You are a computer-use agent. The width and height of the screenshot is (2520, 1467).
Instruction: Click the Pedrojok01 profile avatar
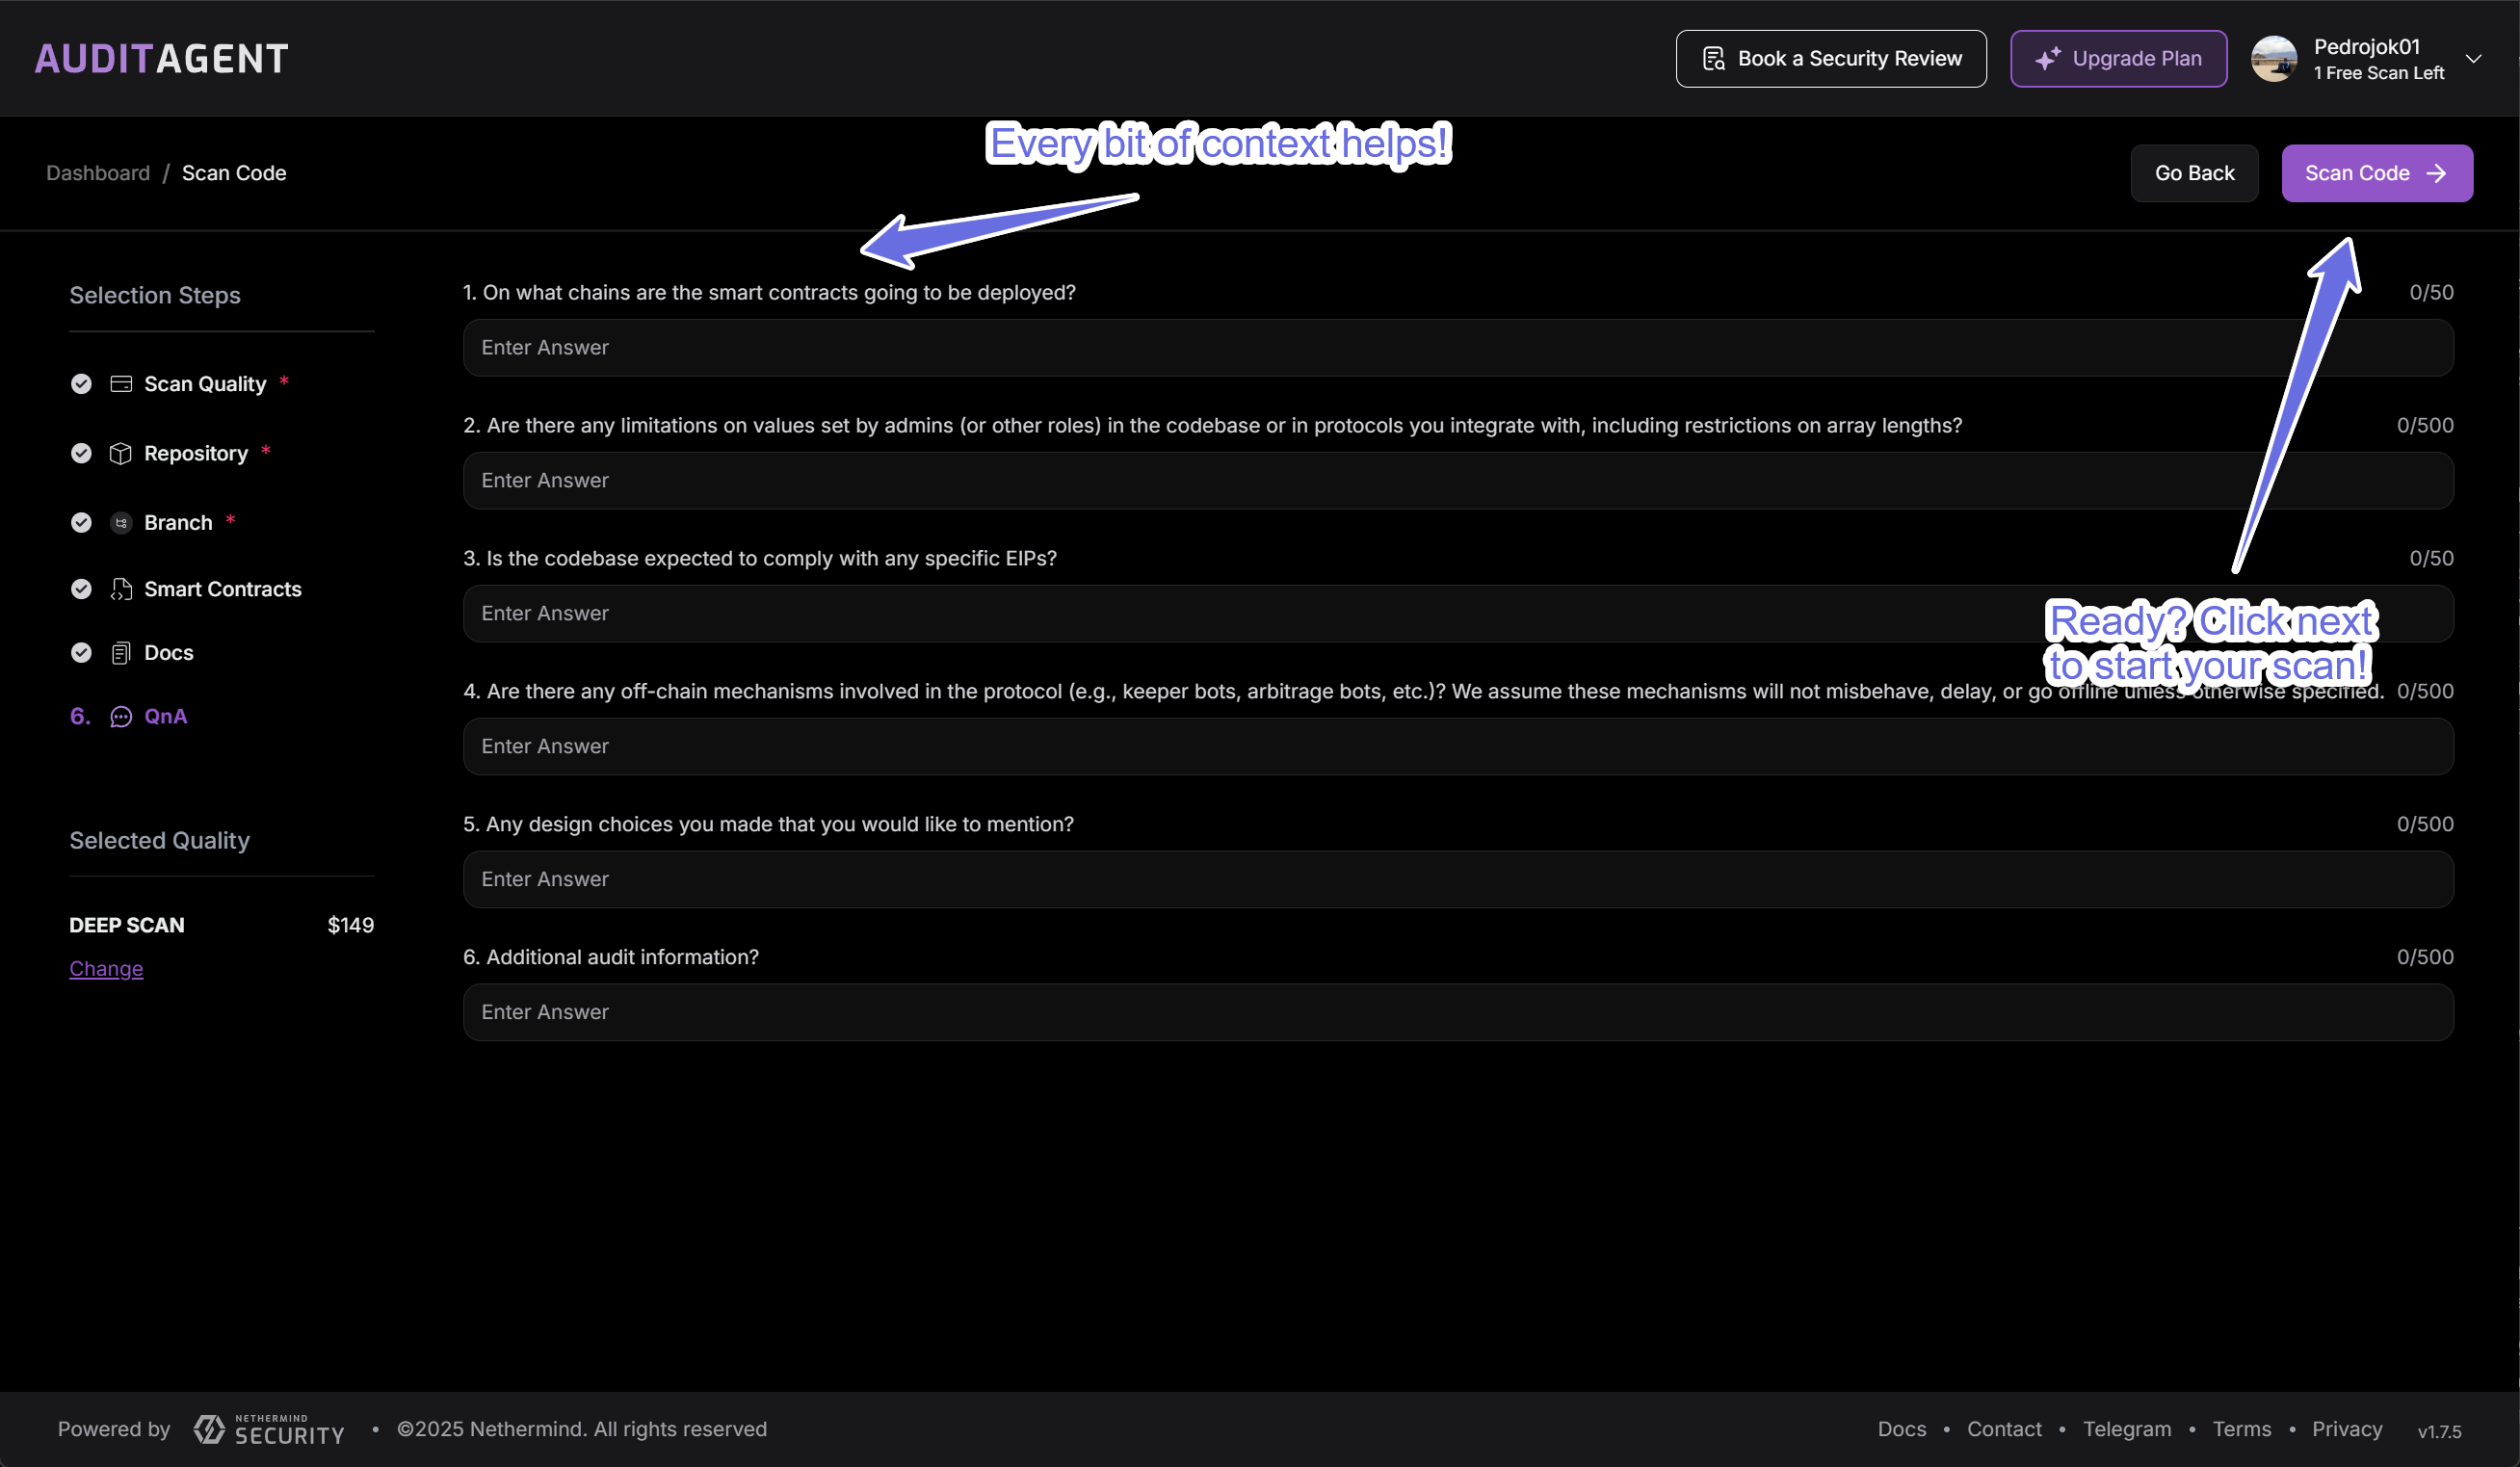pos(2273,59)
